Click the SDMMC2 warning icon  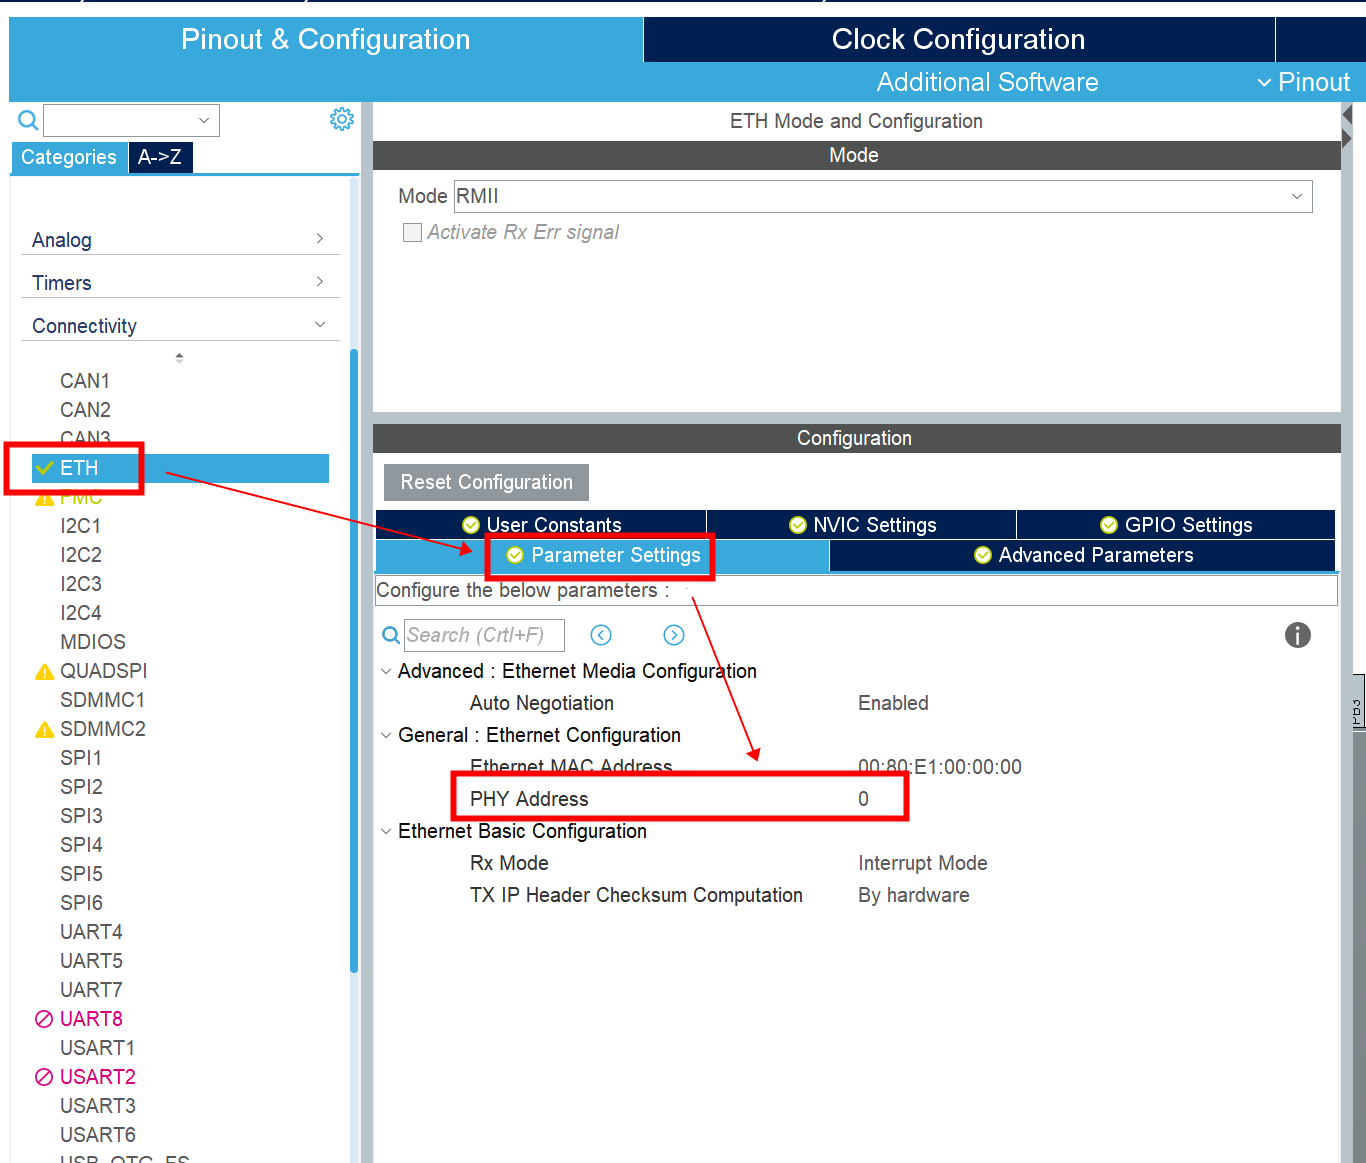click(44, 730)
